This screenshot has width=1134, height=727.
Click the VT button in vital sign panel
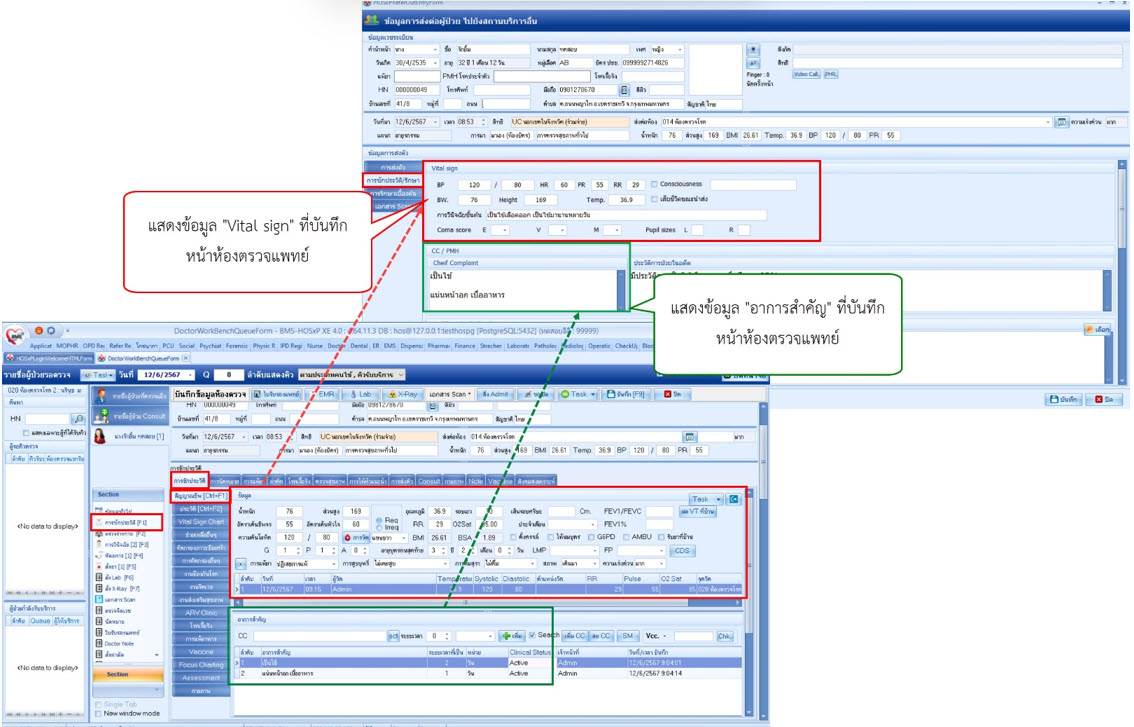point(698,511)
